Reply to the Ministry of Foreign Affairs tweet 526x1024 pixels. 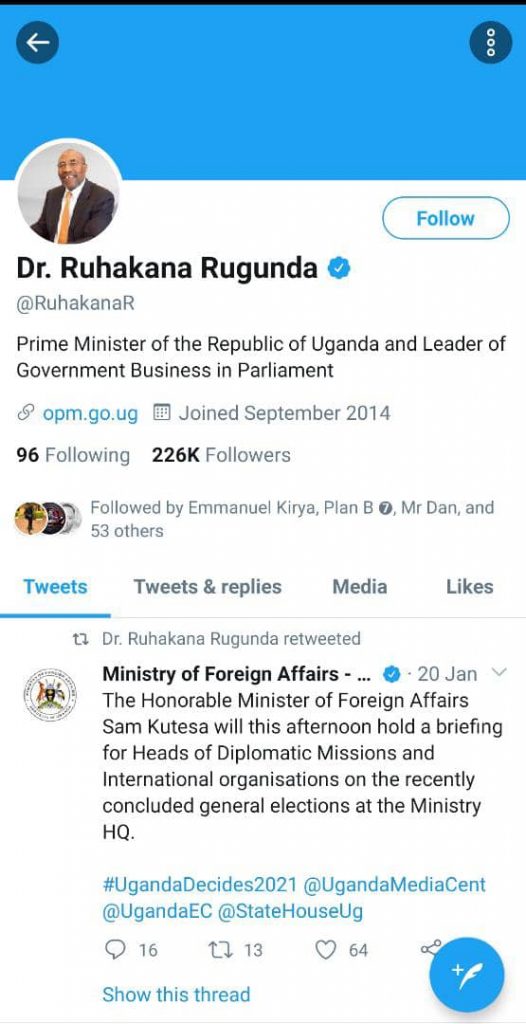114,950
